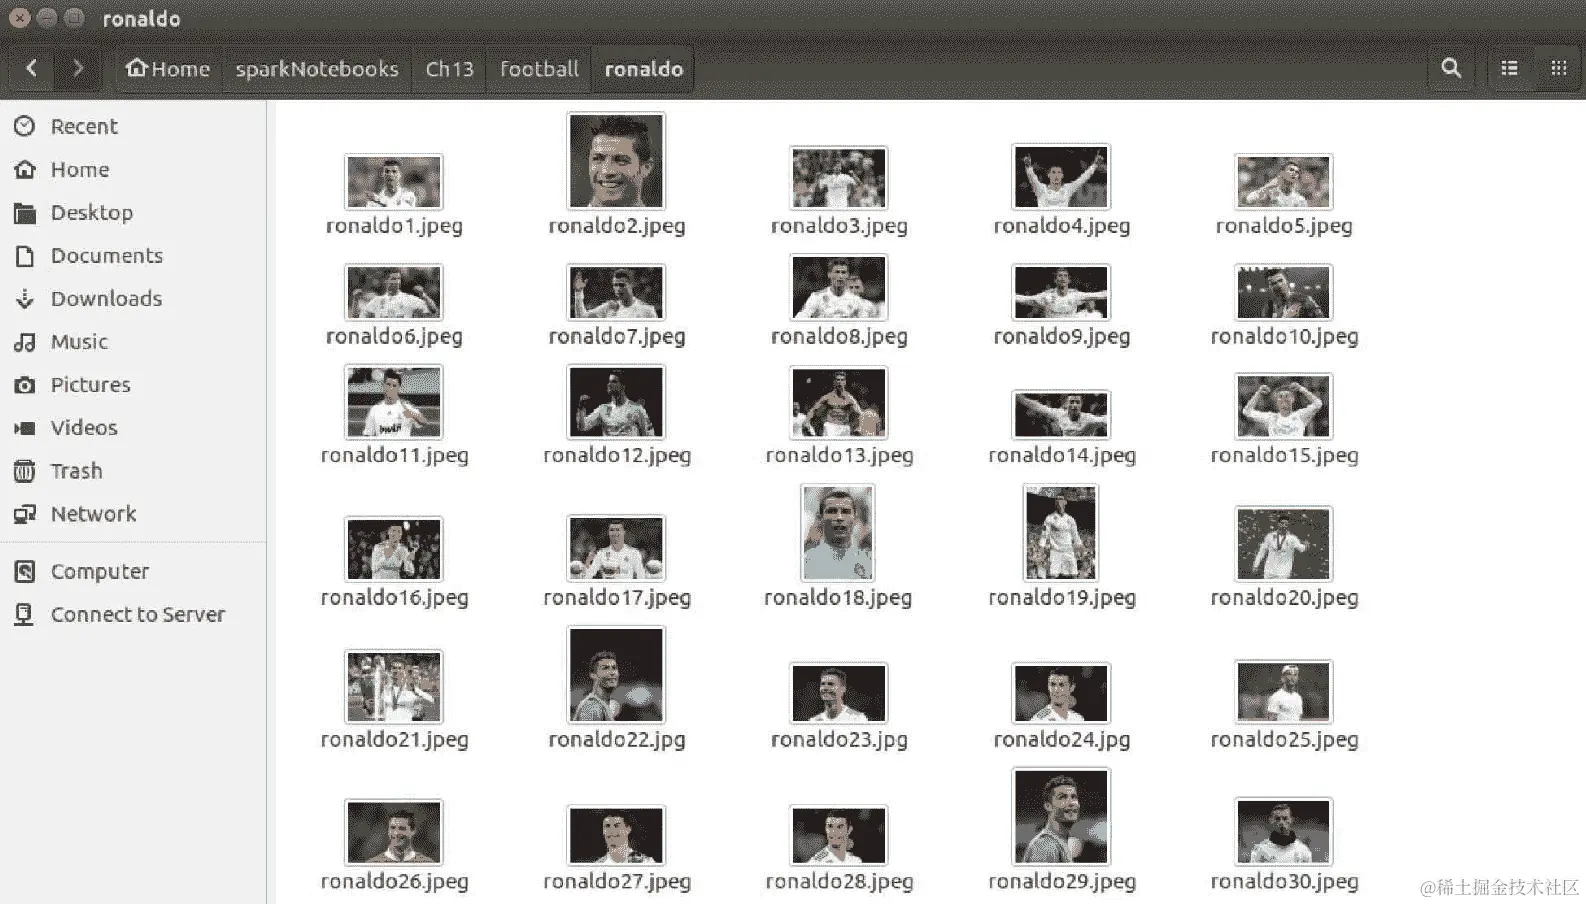Image resolution: width=1586 pixels, height=904 pixels.
Task: Click the Connect to Server icon
Action: [25, 614]
